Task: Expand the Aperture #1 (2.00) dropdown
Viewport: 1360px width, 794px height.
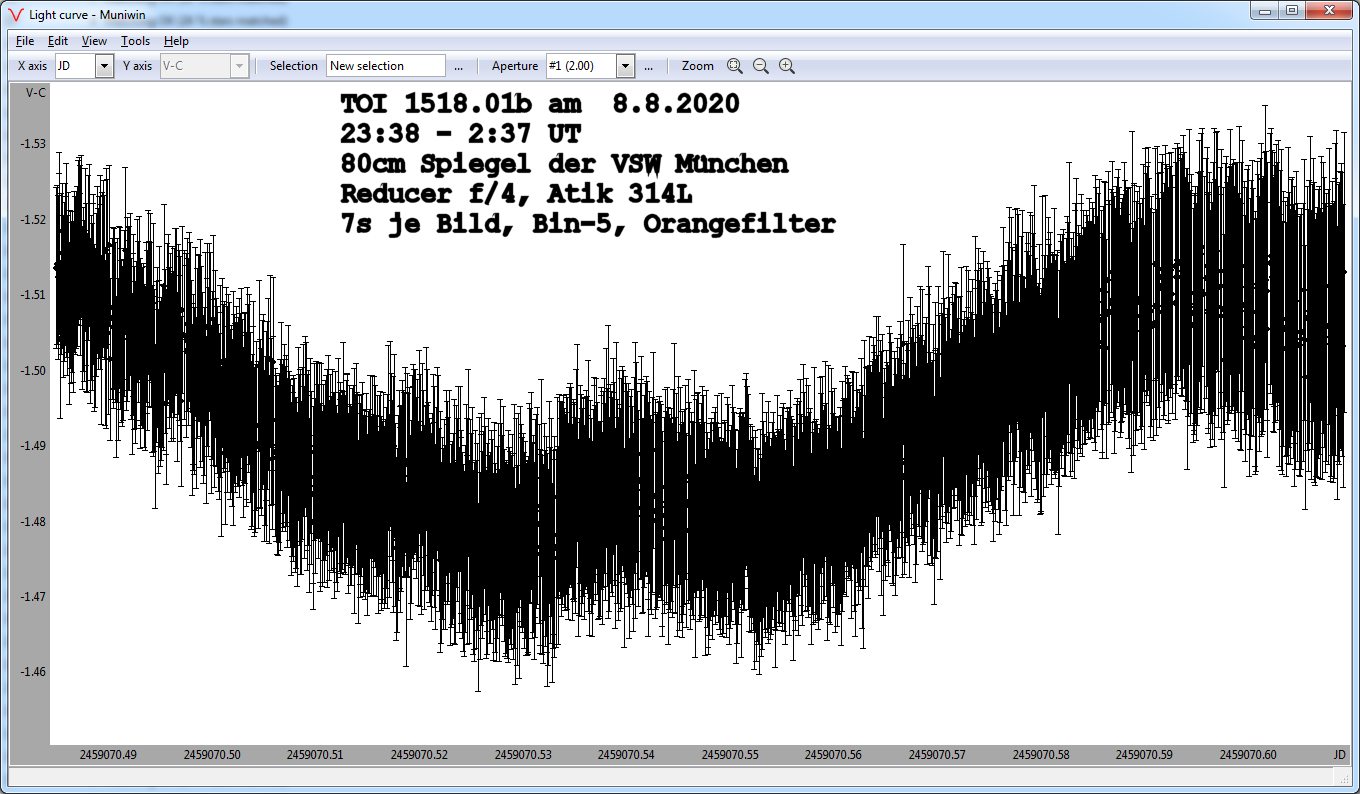Action: pyautogui.click(x=625, y=66)
